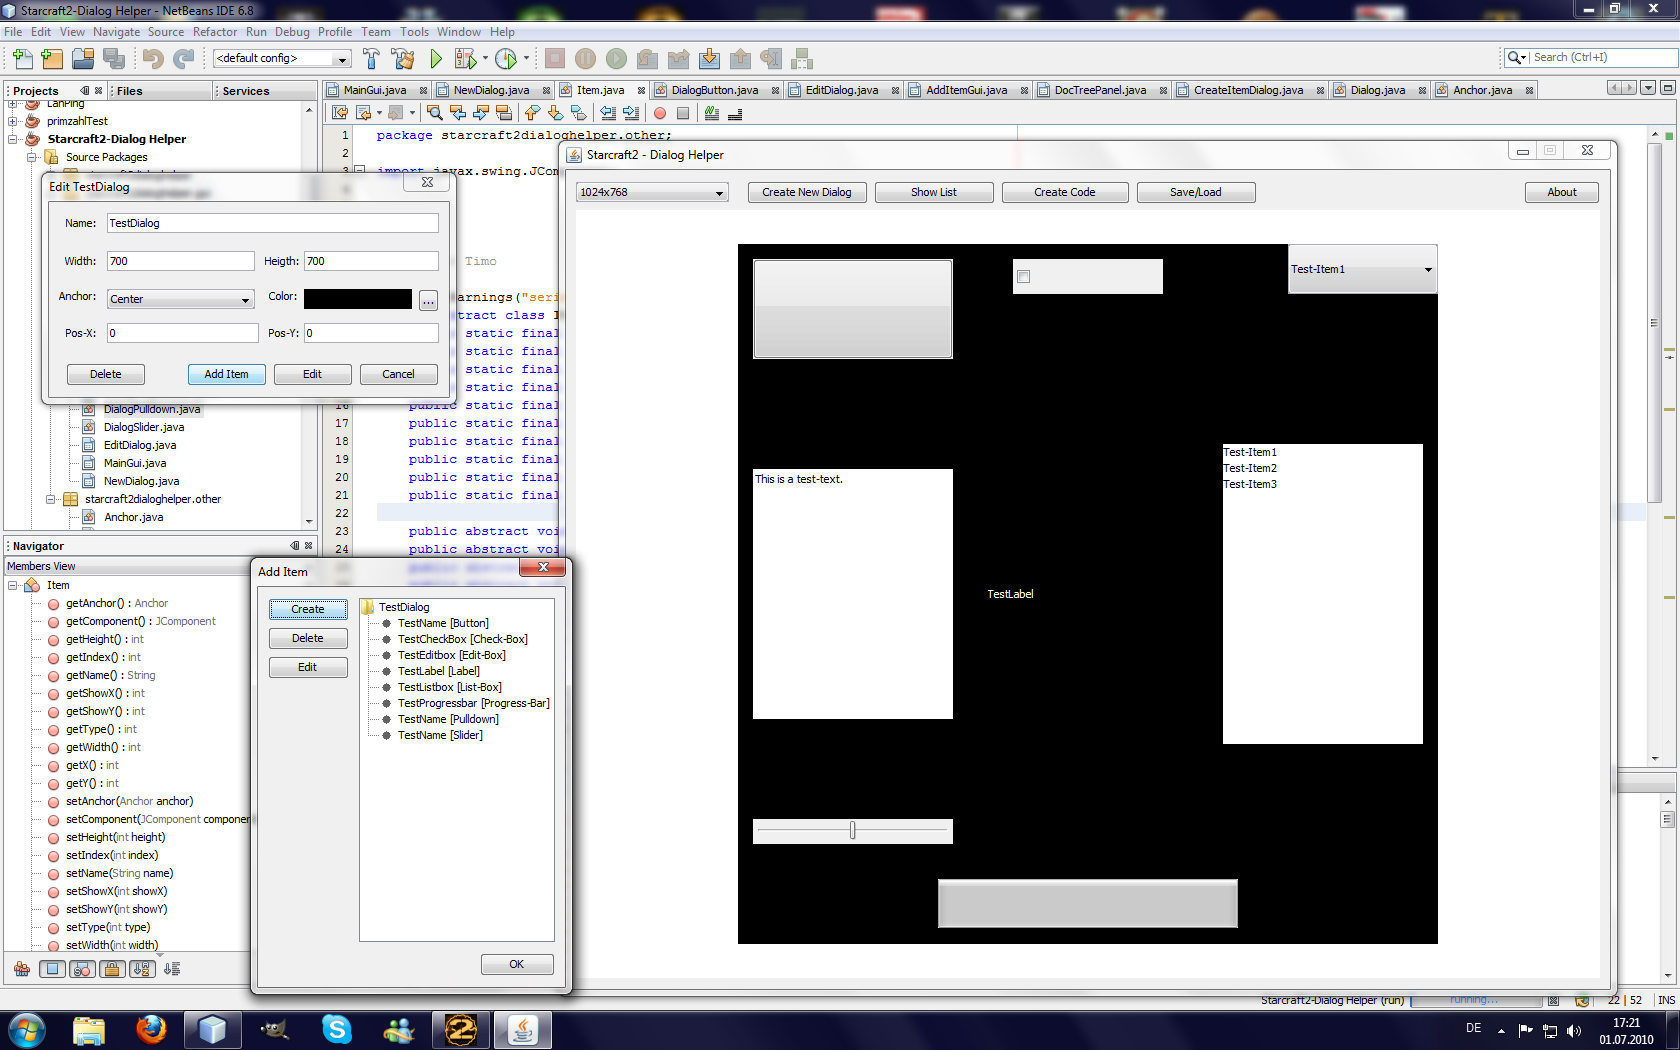1680x1050 pixels.
Task: Click the editor Find Selection magnifier icon
Action: pyautogui.click(x=434, y=113)
